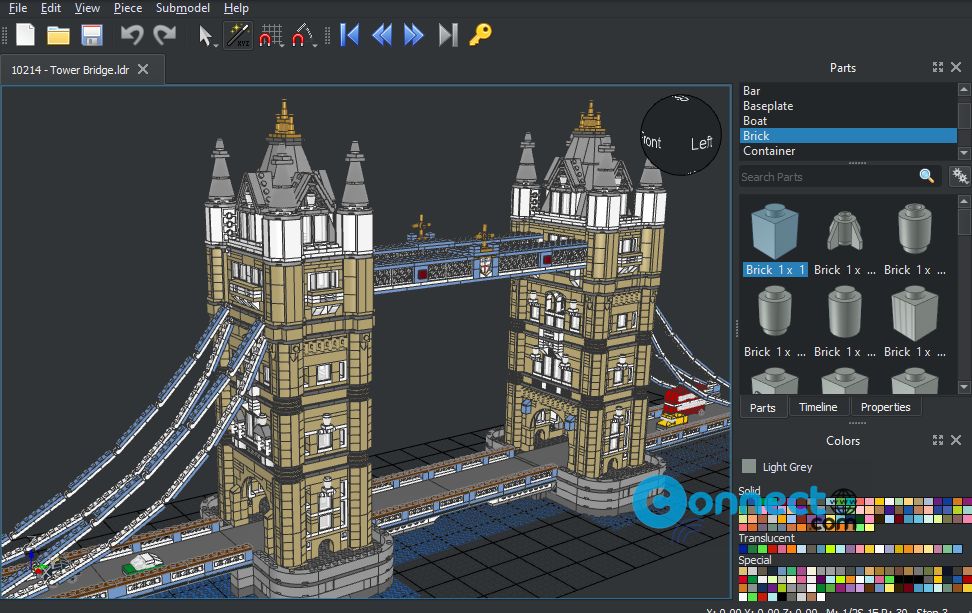Screen dimensions: 972x613
Task: Toggle rotation snap with the angle magnet icon
Action: coord(303,35)
